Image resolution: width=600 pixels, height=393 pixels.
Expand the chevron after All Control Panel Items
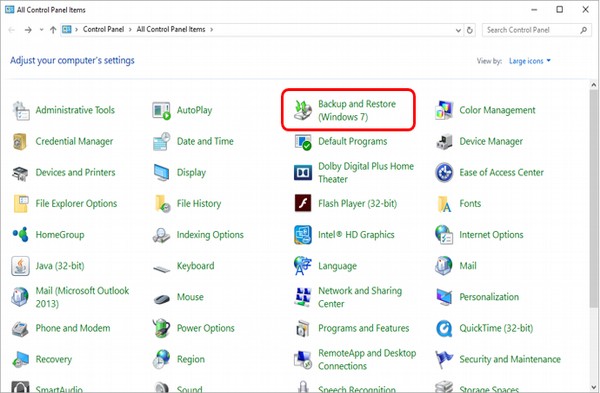pos(211,29)
